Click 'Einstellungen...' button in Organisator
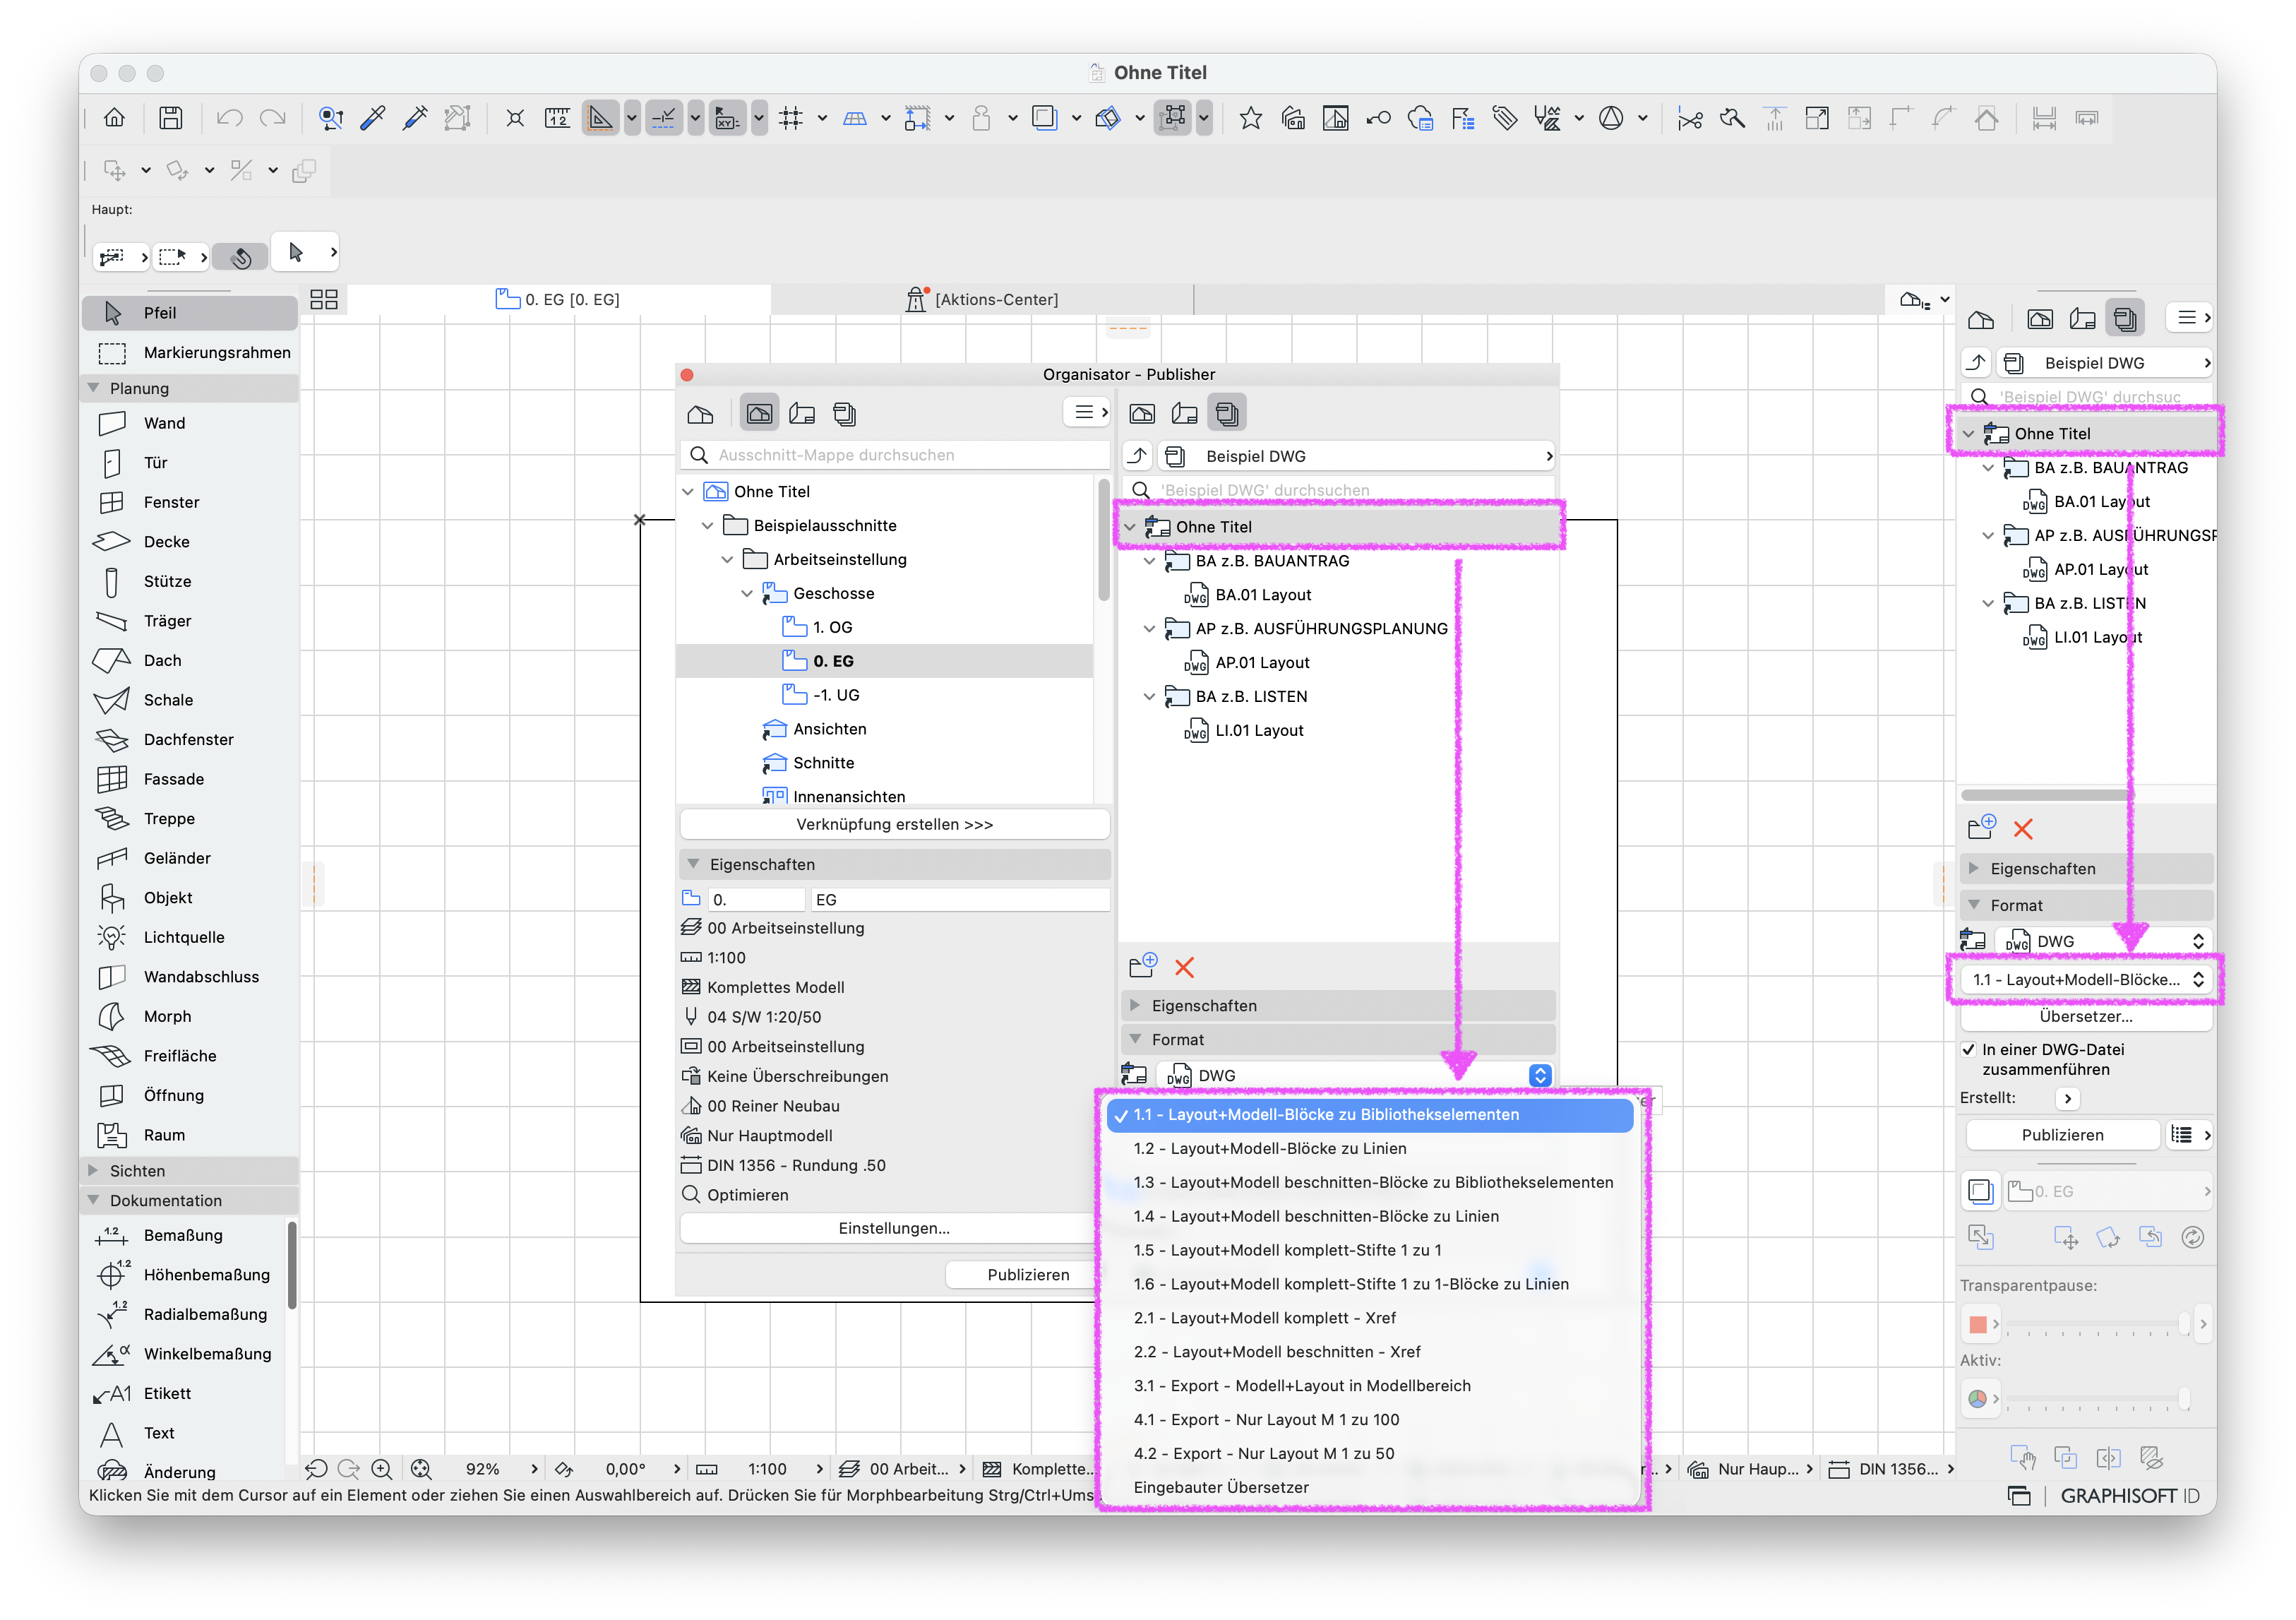This screenshot has height=1620, width=2296. [895, 1228]
